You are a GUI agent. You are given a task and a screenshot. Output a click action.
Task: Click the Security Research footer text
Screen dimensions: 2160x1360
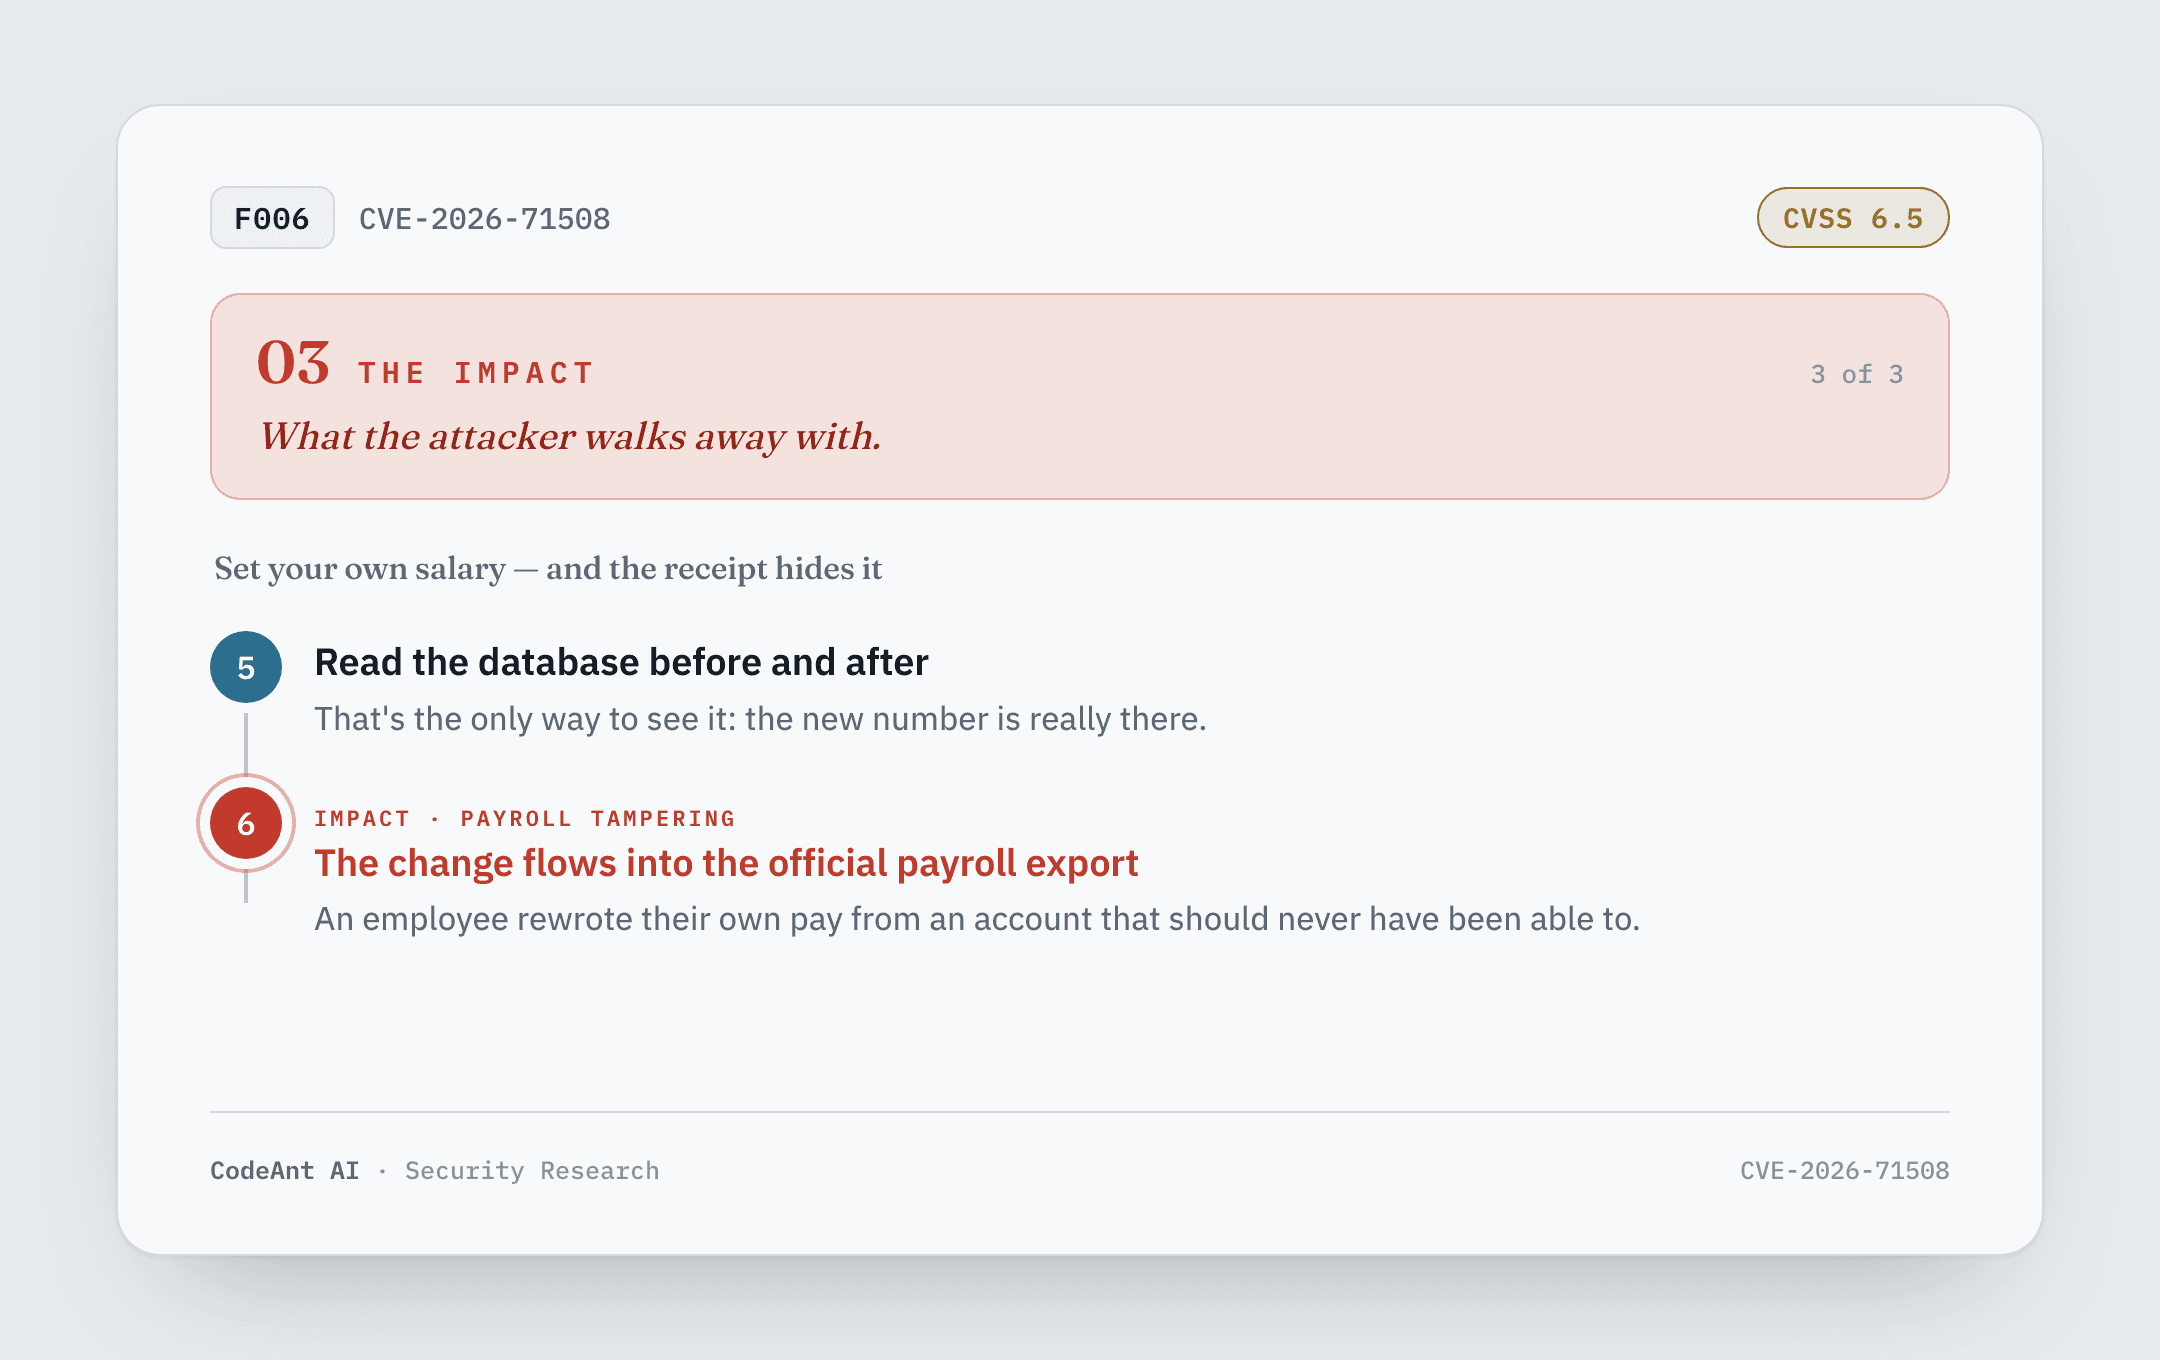point(532,1170)
